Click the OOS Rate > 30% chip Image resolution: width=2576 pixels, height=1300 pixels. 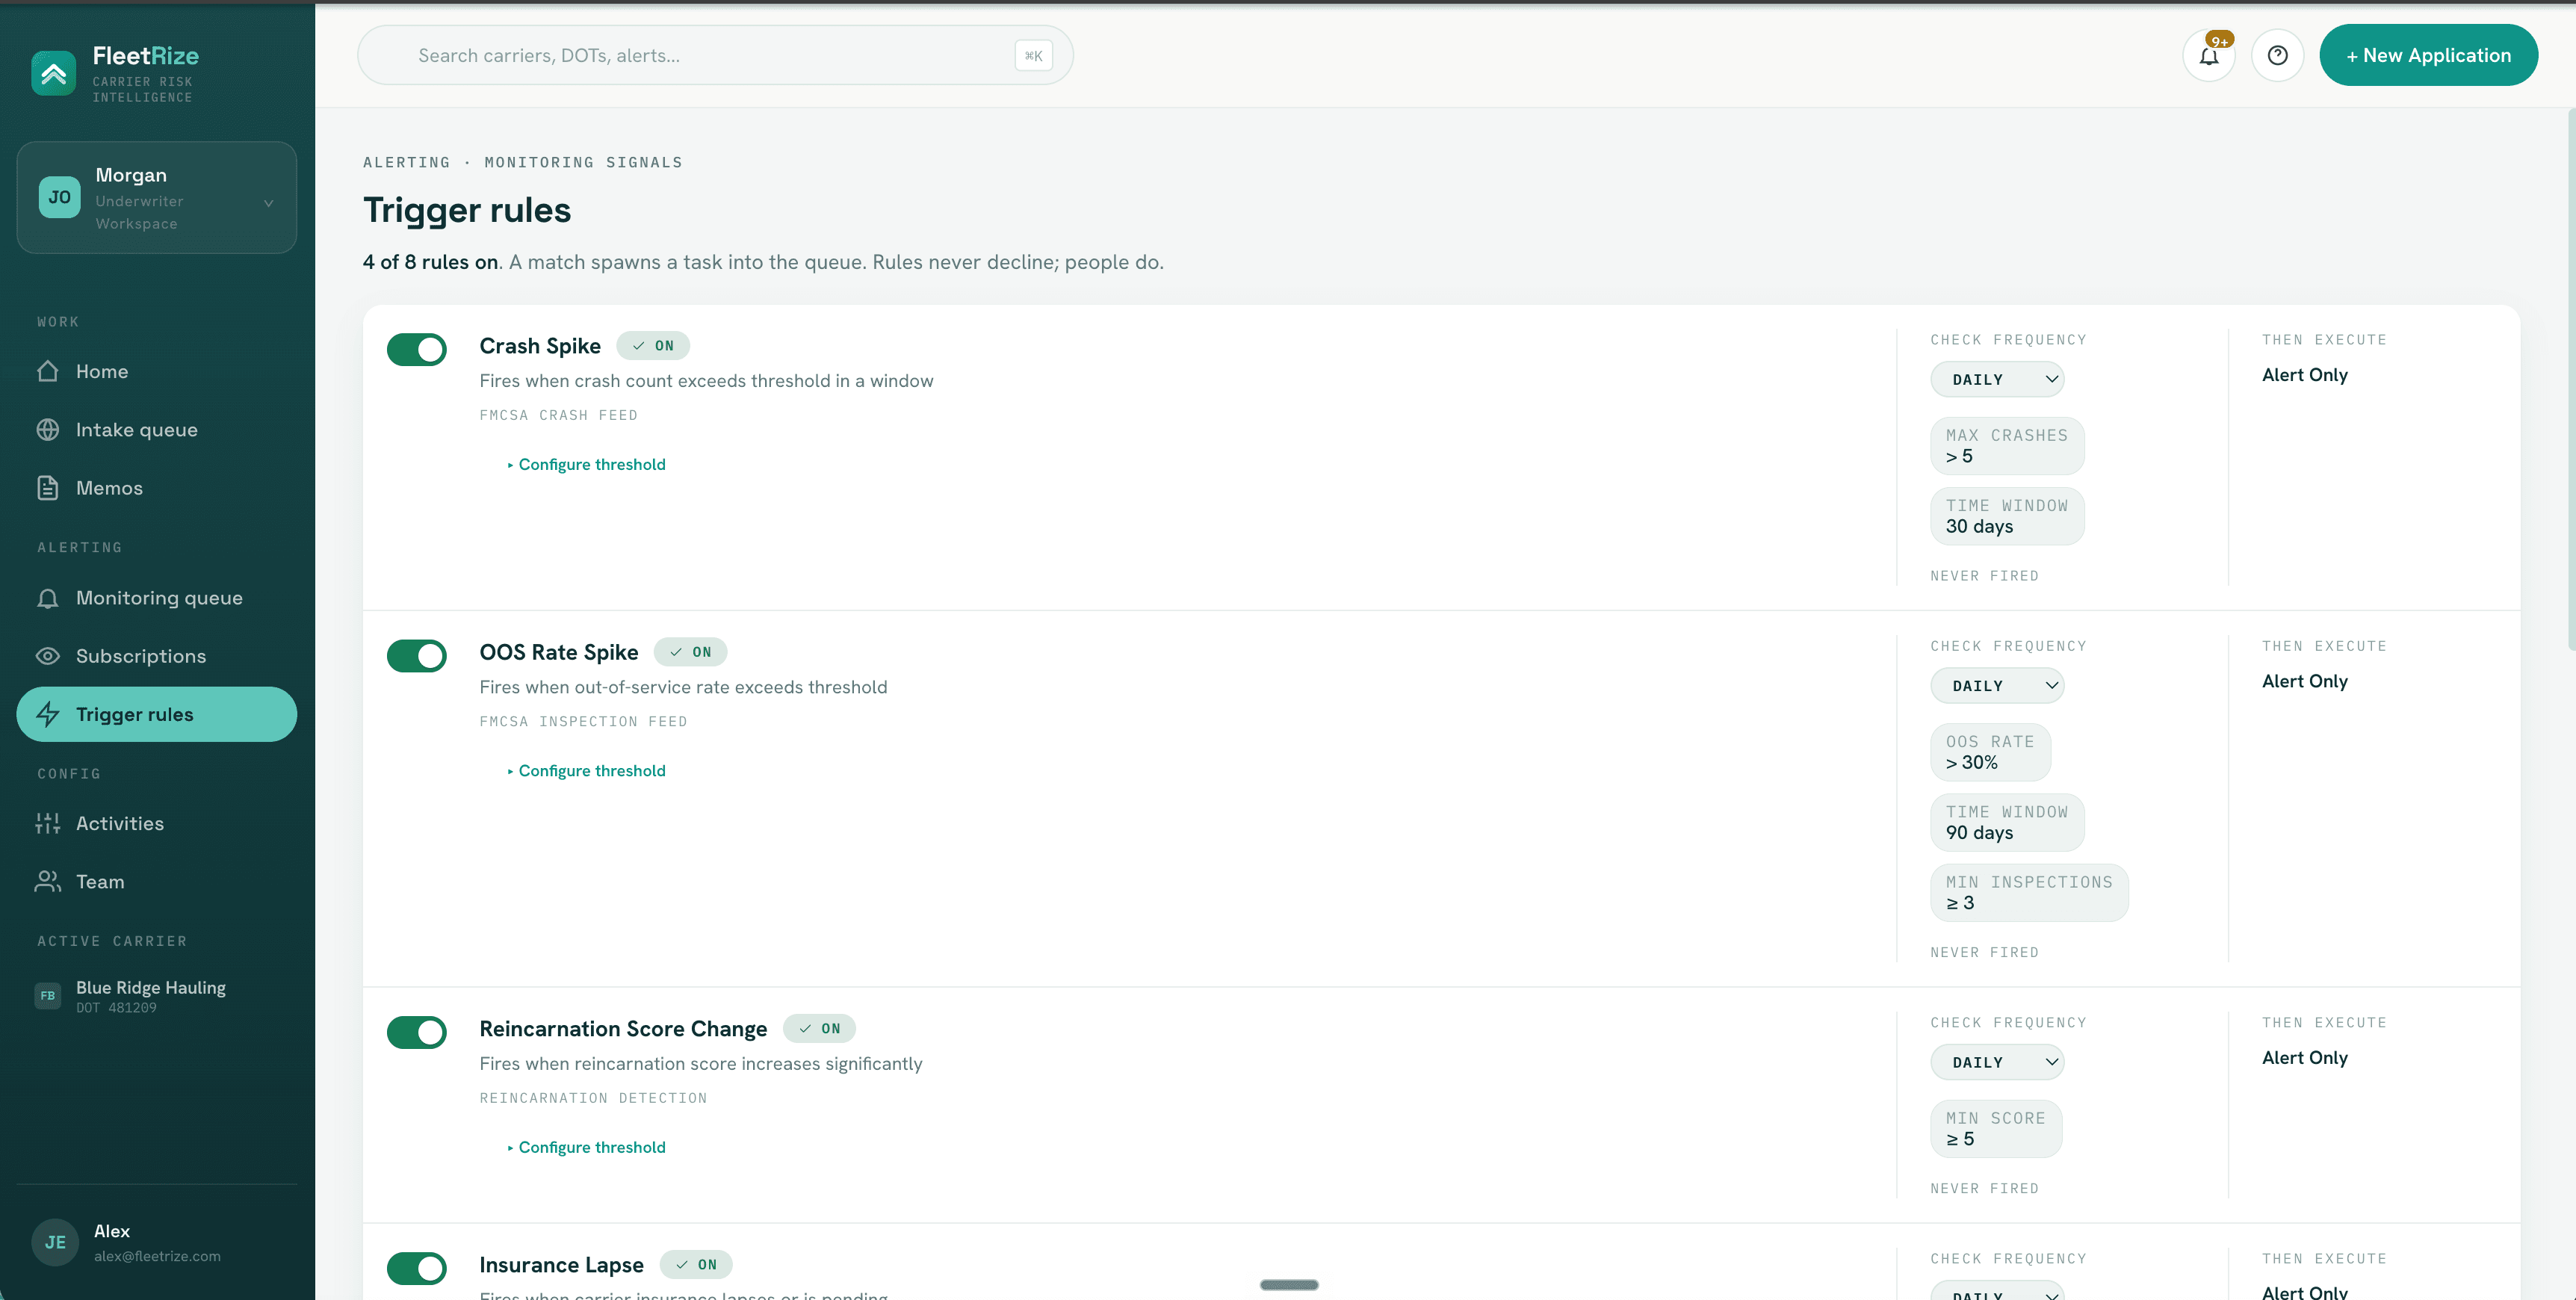point(1990,752)
